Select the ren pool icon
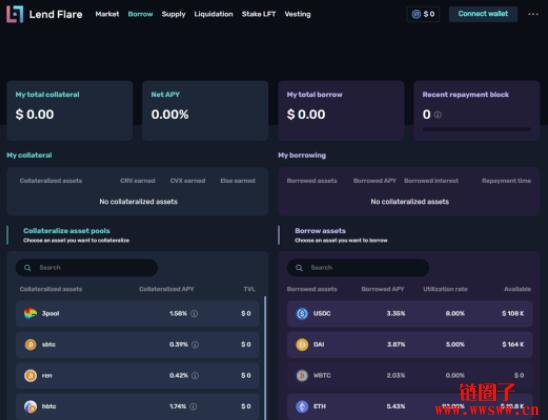Image resolution: width=548 pixels, height=420 pixels. (30, 376)
